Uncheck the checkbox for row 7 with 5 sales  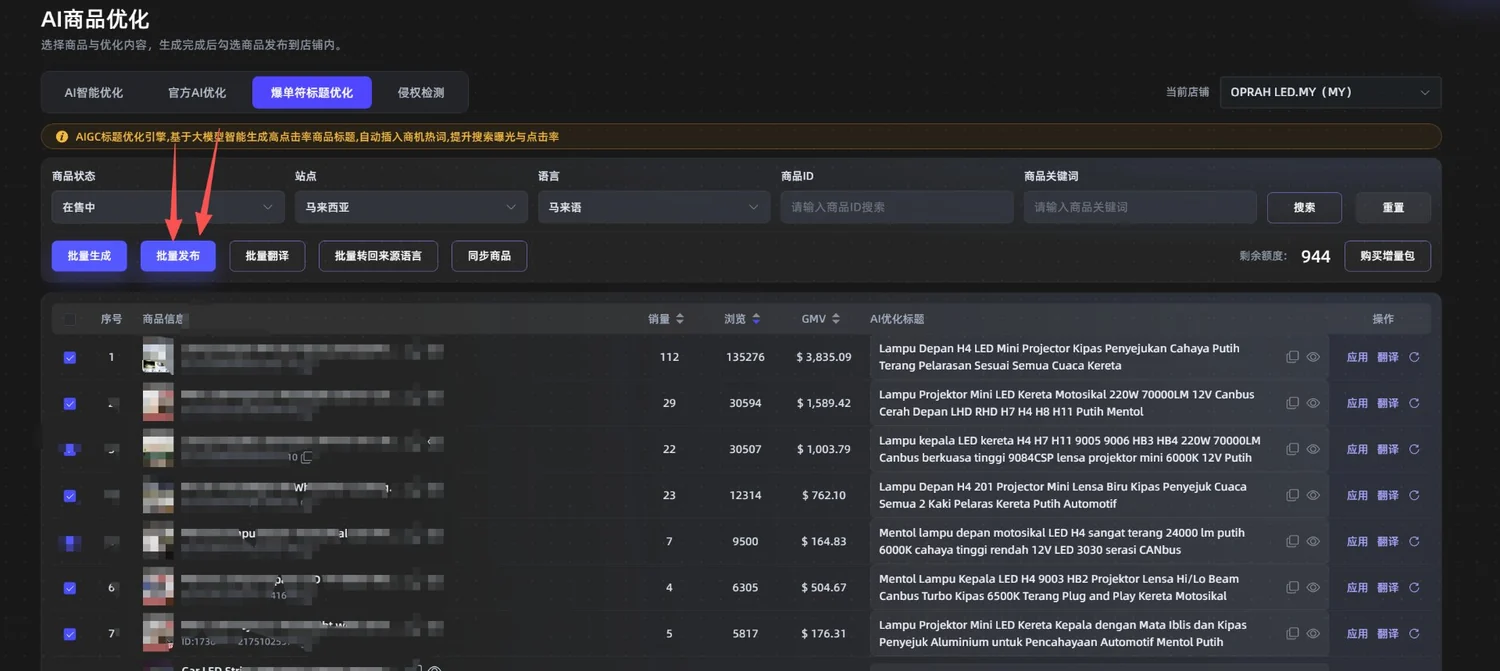pyautogui.click(x=70, y=634)
